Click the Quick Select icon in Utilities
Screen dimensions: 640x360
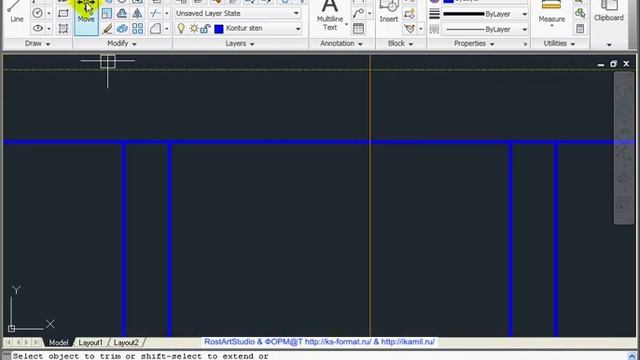click(x=580, y=13)
